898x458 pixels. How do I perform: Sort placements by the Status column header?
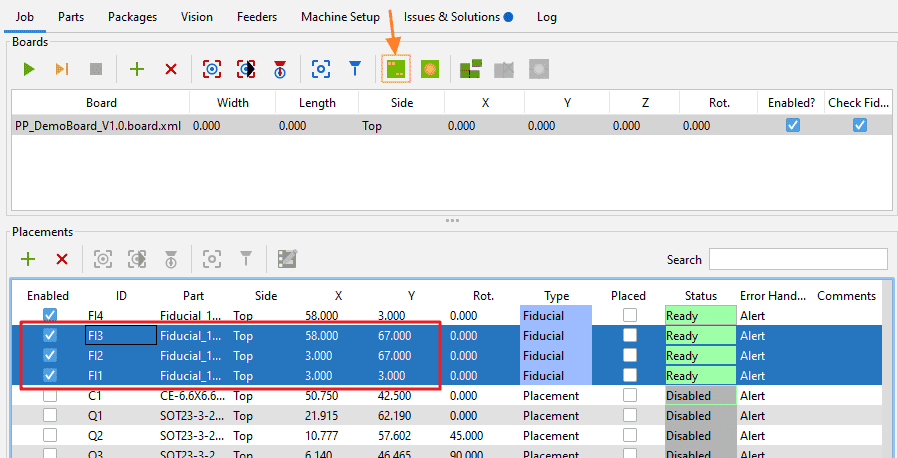pyautogui.click(x=700, y=296)
